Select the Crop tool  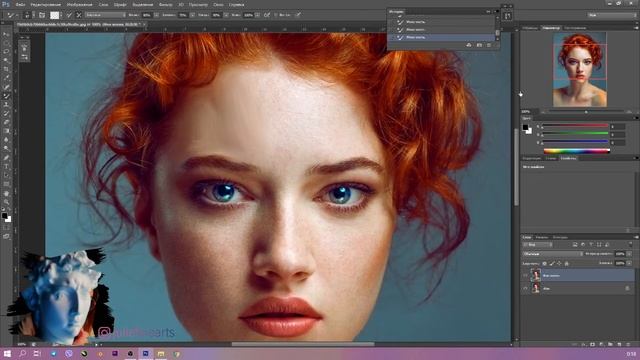coord(6,69)
